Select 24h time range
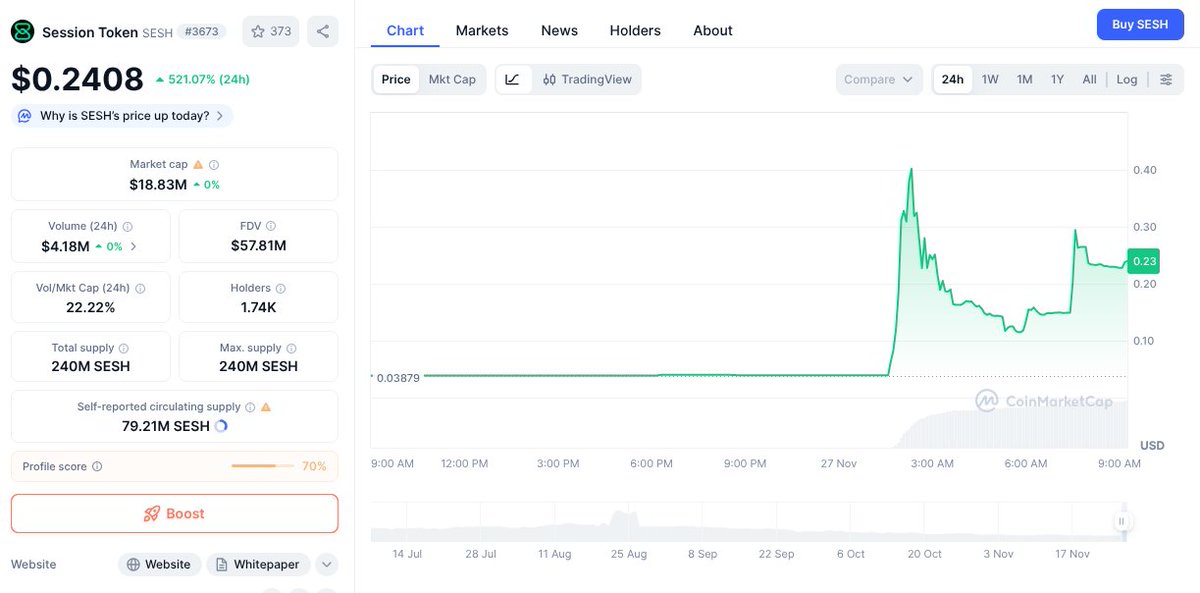This screenshot has width=1200, height=593. point(953,79)
